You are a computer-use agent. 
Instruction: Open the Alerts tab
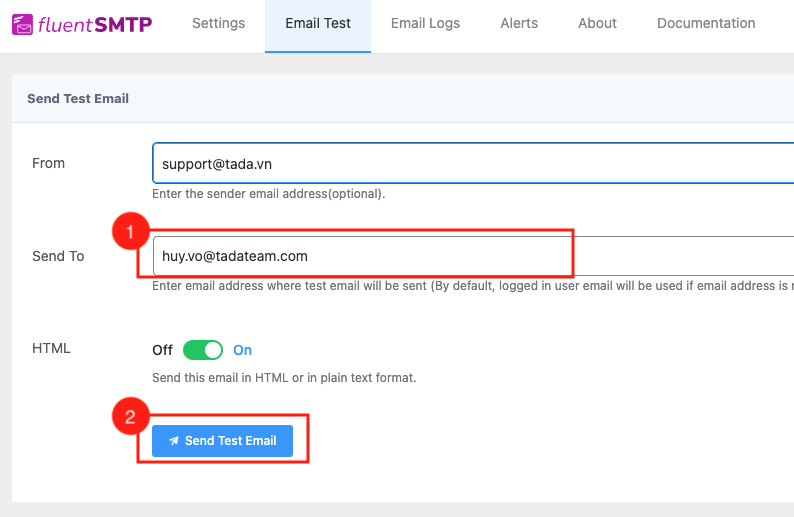(x=519, y=23)
